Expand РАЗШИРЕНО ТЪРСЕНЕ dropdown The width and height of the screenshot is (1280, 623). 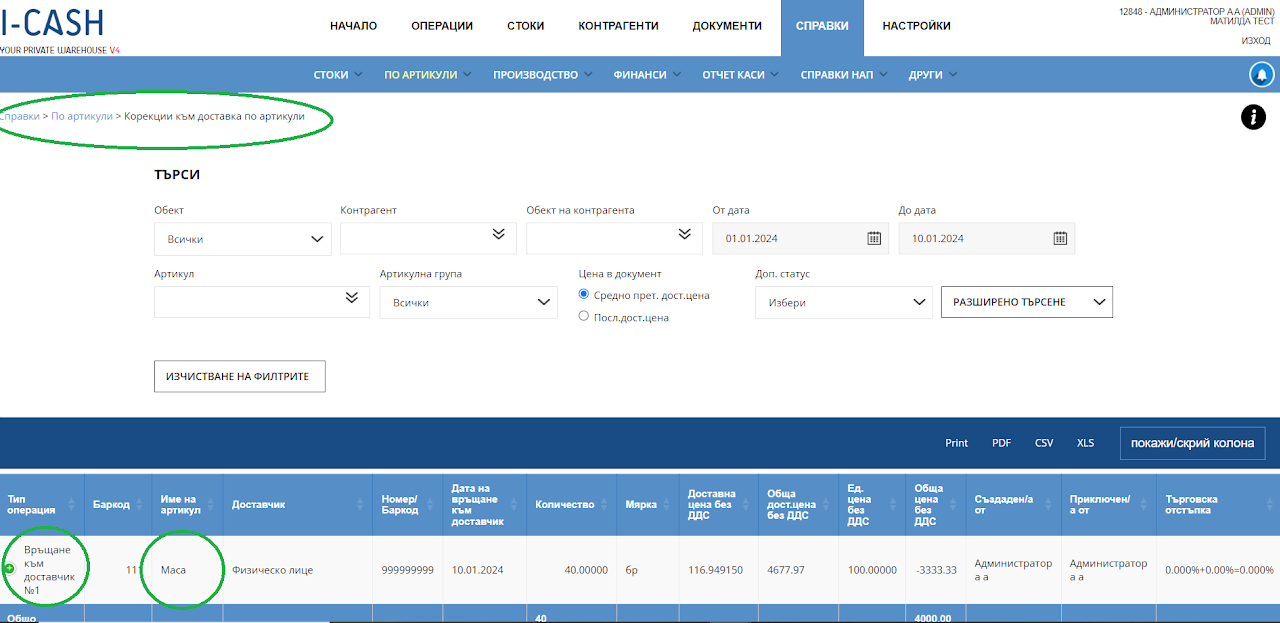pos(1027,302)
